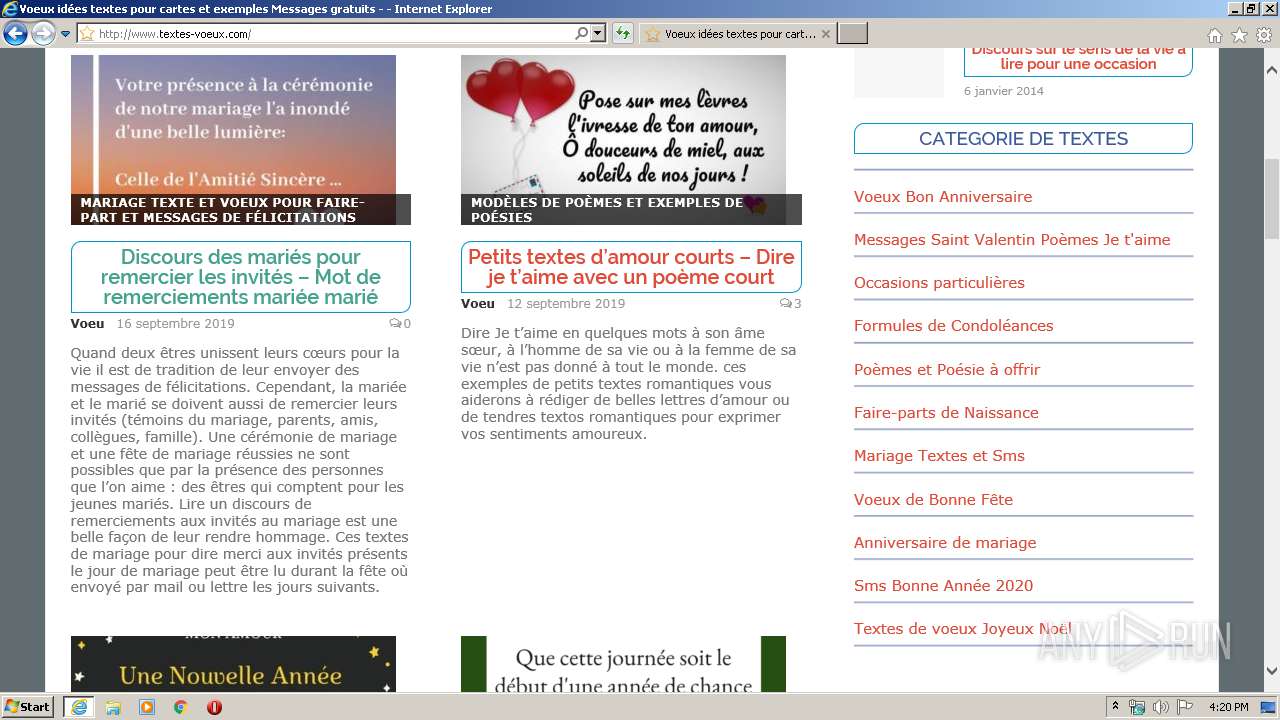Image resolution: width=1280 pixels, height=720 pixels.
Task: Open 'Faire-parts de Naissance' category
Action: [x=946, y=413]
